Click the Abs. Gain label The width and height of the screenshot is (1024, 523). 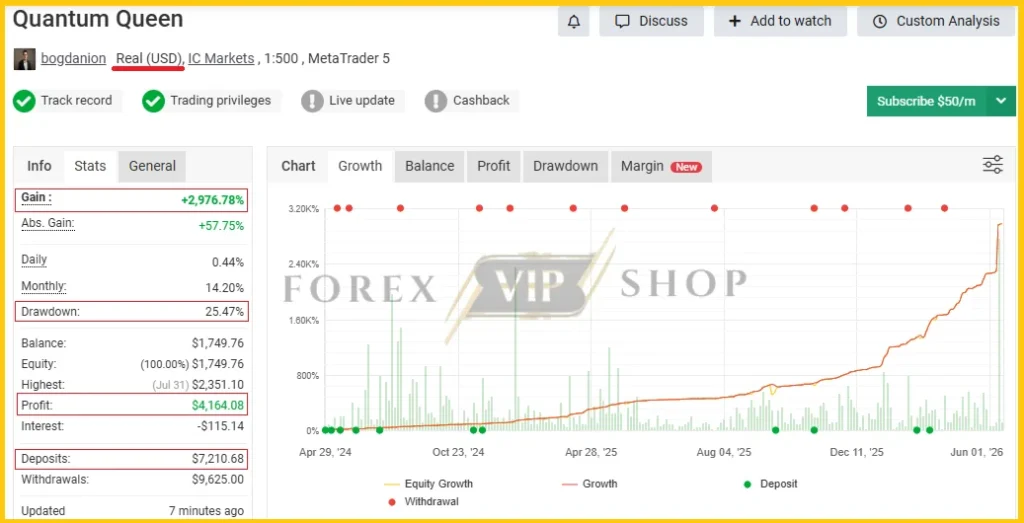48,223
